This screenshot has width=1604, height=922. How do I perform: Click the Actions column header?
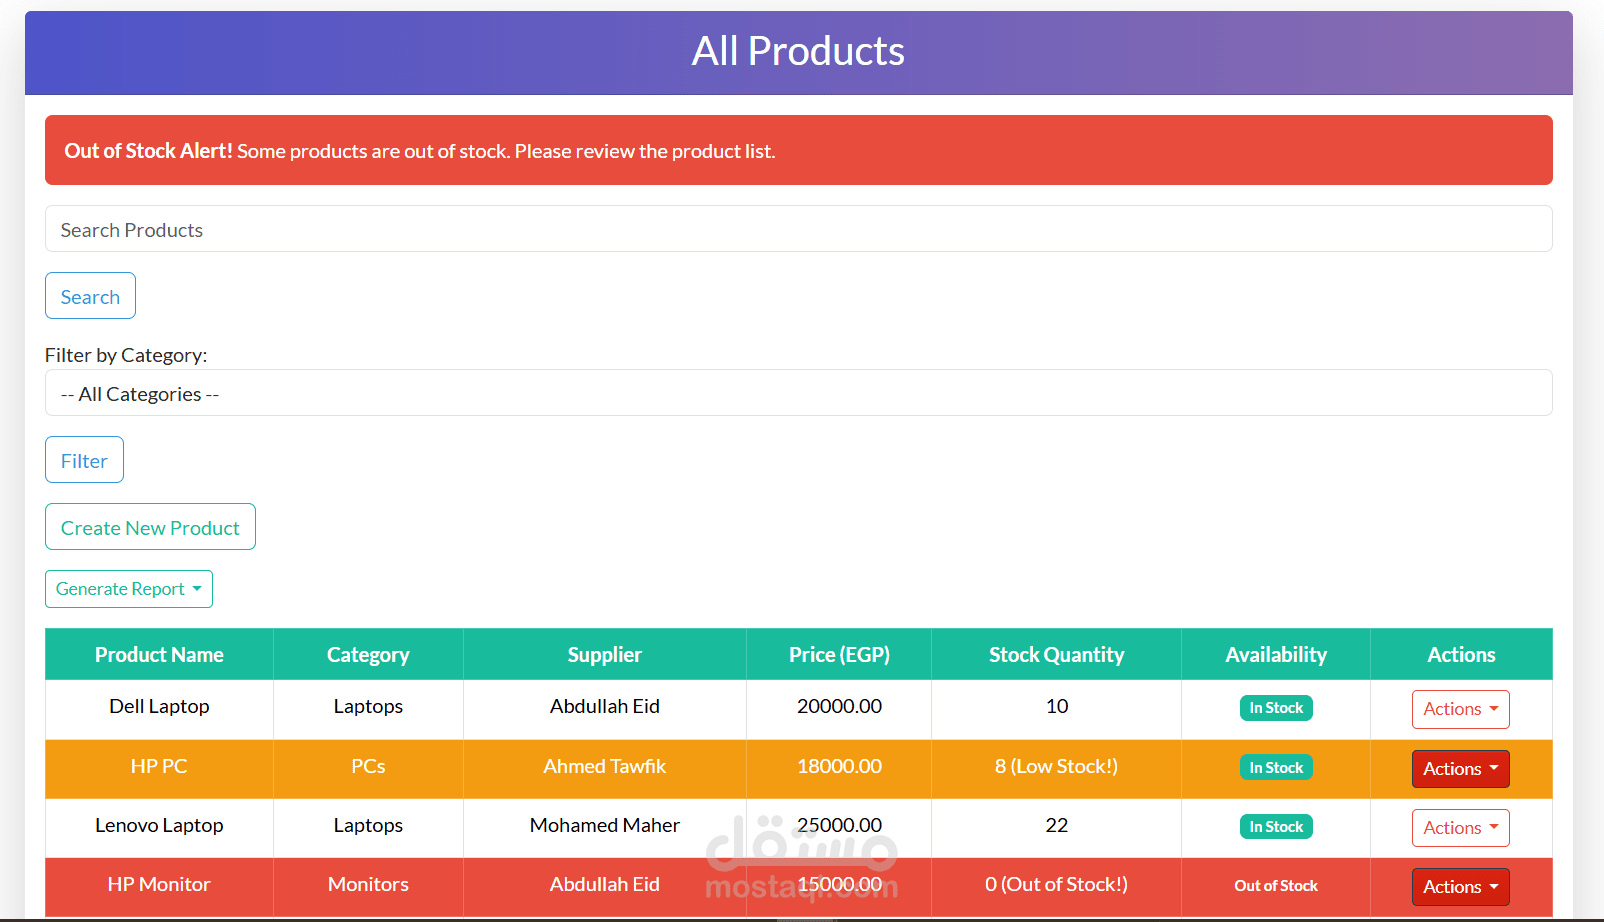(x=1461, y=655)
